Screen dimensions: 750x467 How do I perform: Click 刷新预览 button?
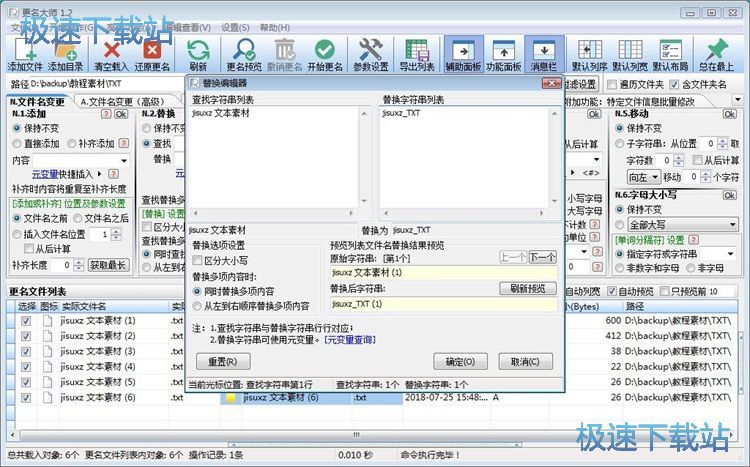coord(528,289)
